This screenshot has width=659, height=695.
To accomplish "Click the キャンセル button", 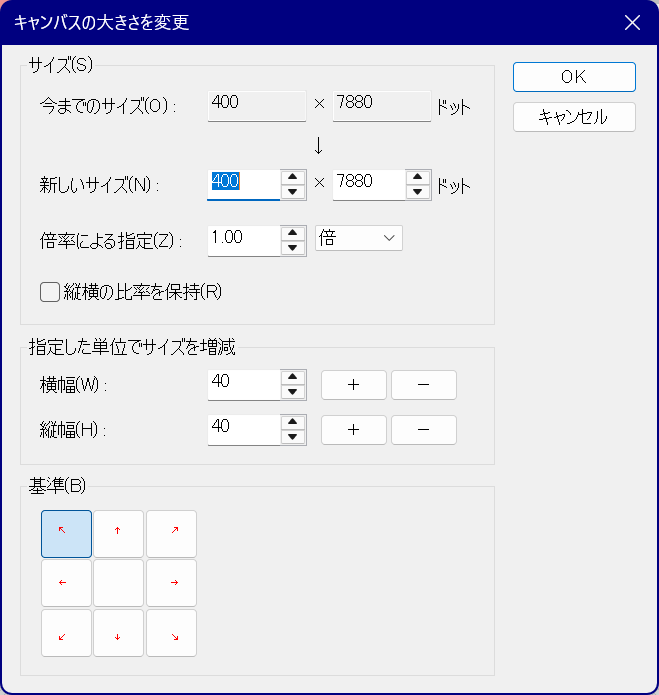I will tap(574, 117).
